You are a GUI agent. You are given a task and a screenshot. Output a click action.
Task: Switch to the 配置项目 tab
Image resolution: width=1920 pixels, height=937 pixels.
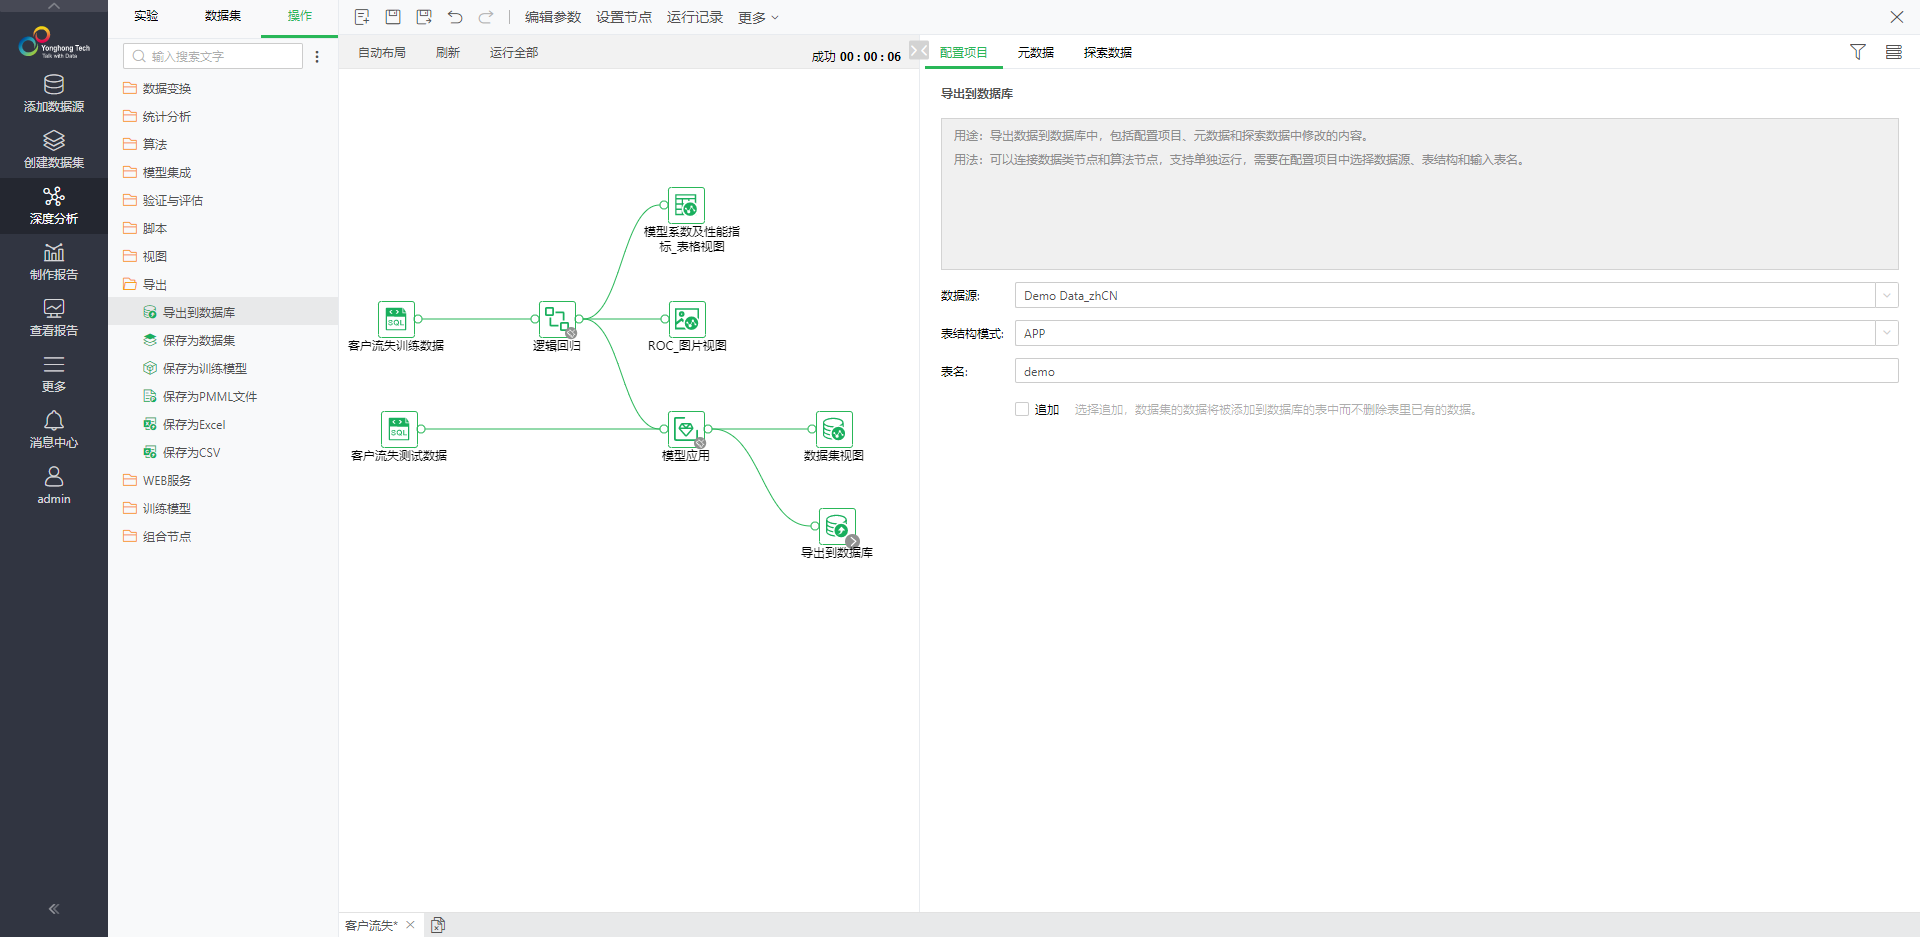[x=964, y=52]
